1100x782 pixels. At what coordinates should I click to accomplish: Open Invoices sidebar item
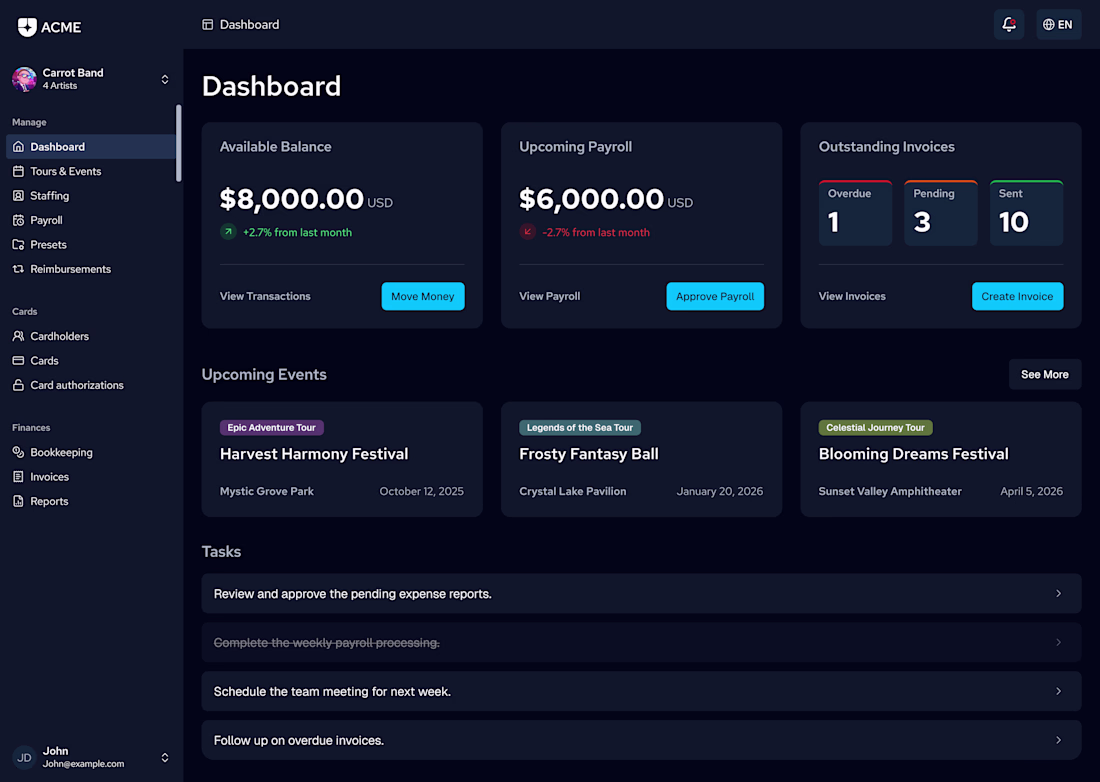point(90,477)
